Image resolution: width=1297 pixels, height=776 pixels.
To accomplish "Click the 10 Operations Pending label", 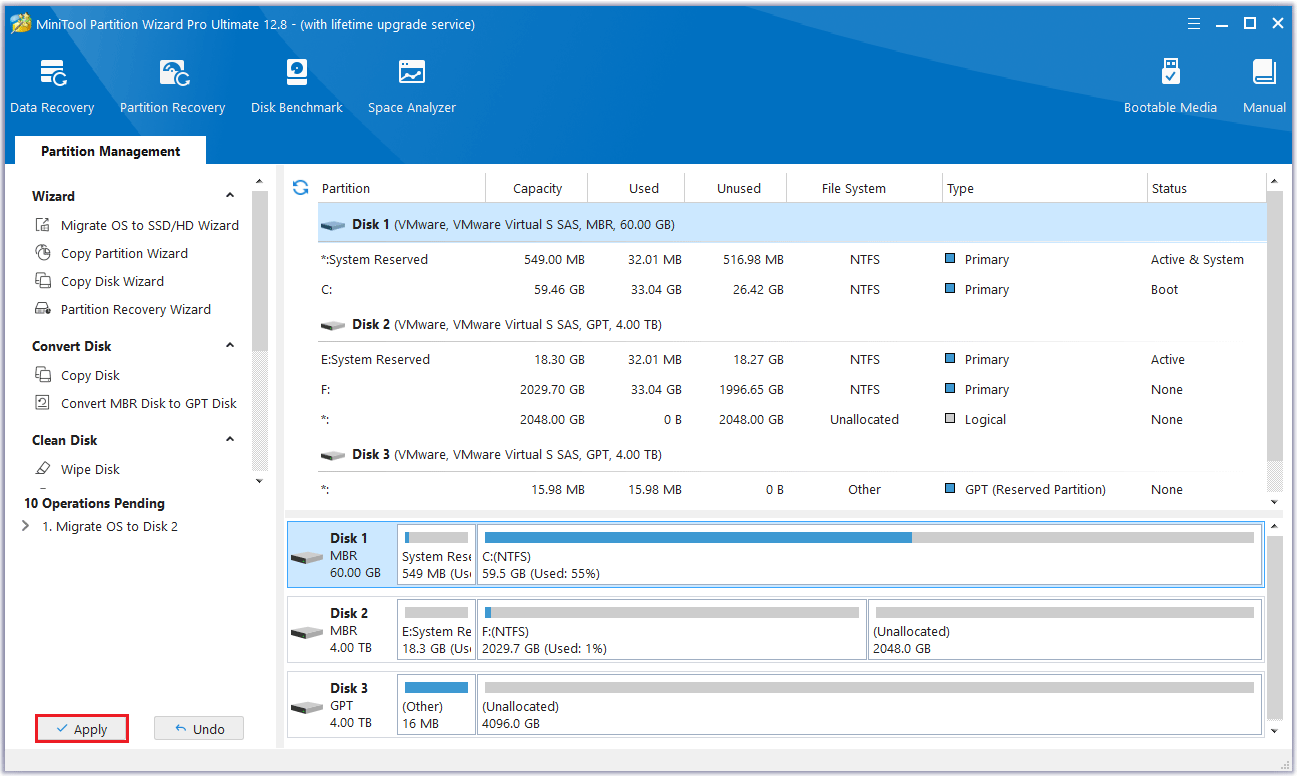I will point(94,503).
